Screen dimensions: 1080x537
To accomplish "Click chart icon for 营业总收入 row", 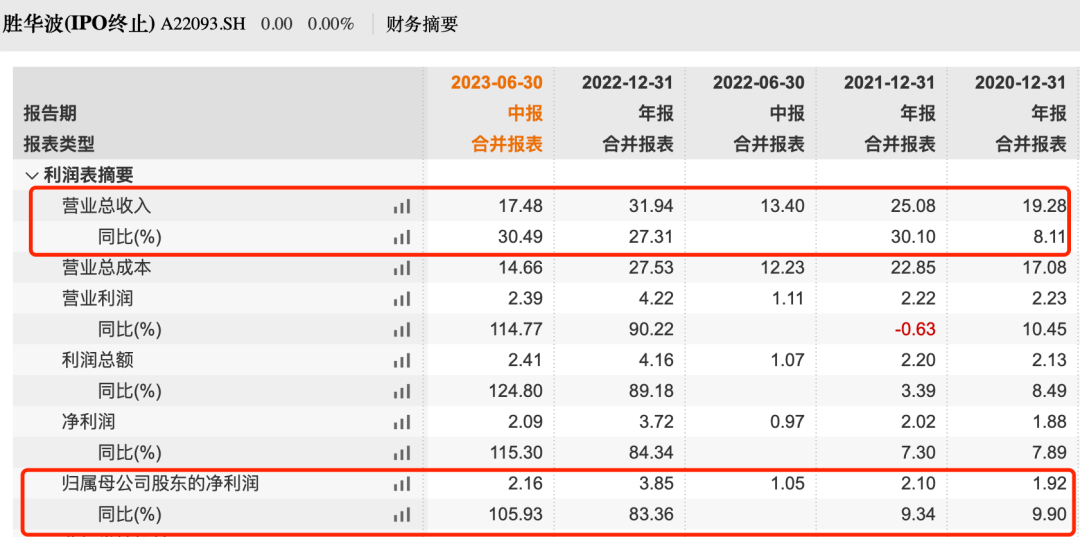I will click(401, 207).
